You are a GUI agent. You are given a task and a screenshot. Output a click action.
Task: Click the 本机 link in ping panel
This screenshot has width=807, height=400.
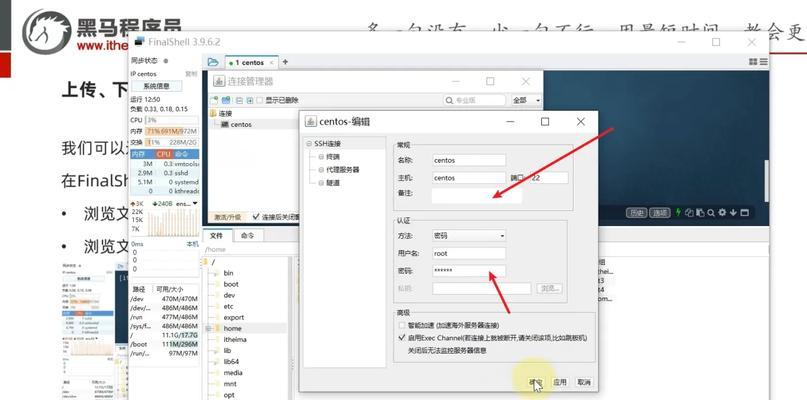192,244
